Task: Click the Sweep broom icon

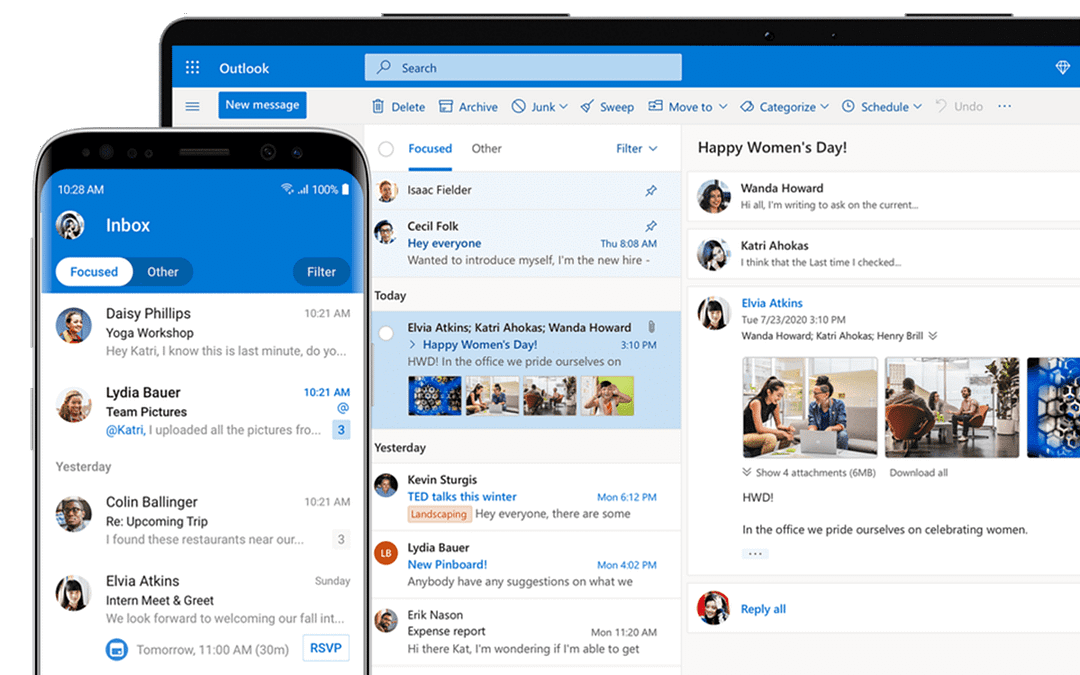Action: [587, 106]
